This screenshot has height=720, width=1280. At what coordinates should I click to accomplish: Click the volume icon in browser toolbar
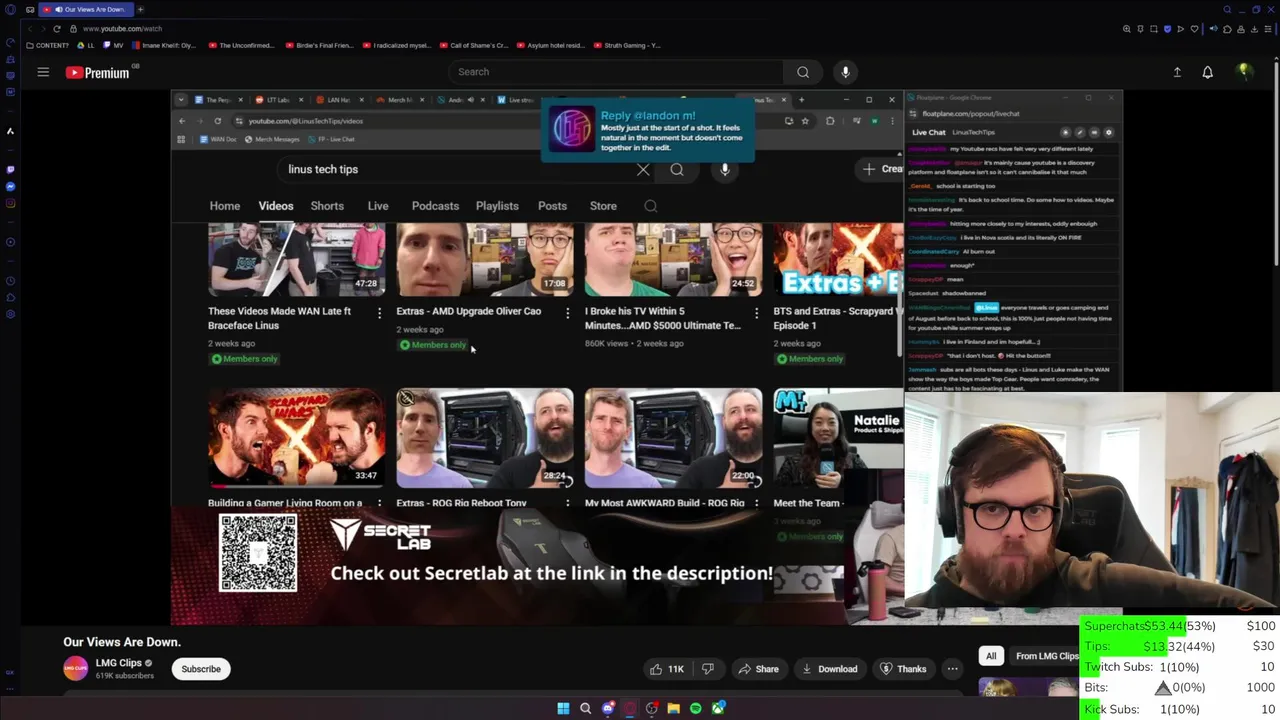pos(1213,28)
